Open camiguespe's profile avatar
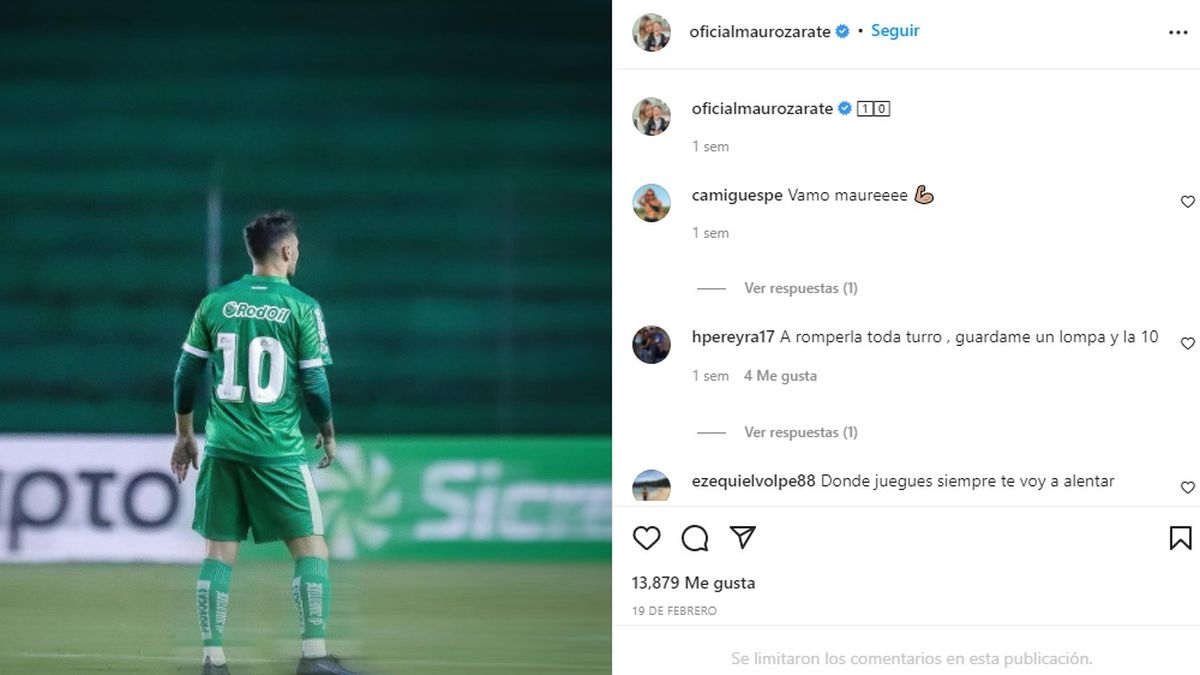The height and width of the screenshot is (675, 1200). coord(651,203)
